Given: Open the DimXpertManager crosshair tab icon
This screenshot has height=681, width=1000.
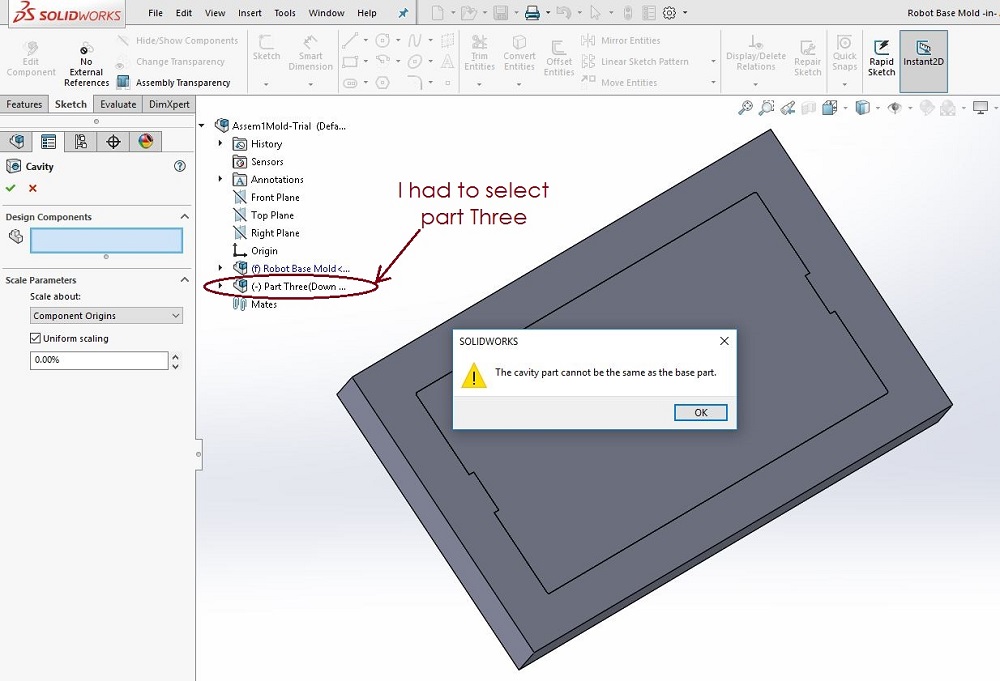Looking at the screenshot, I should pyautogui.click(x=114, y=142).
